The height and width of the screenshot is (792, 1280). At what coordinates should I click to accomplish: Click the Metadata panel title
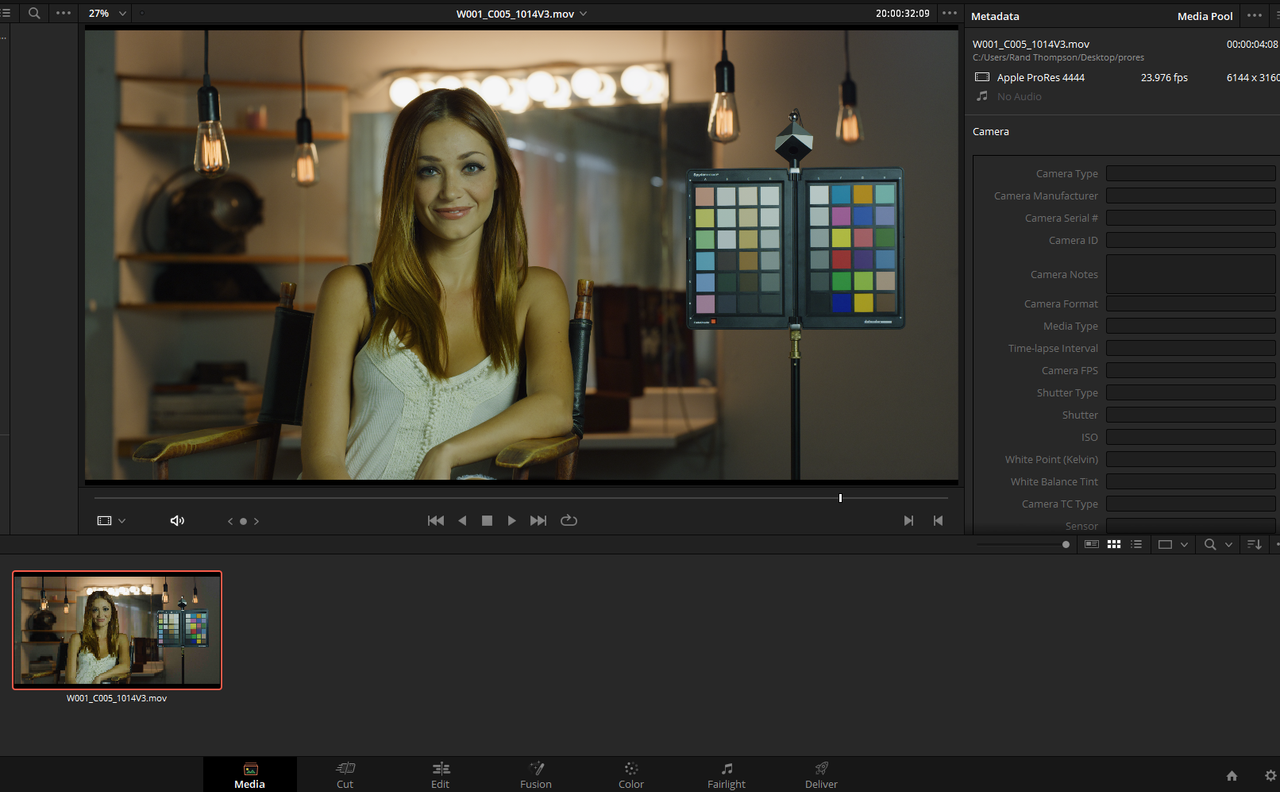tap(995, 16)
